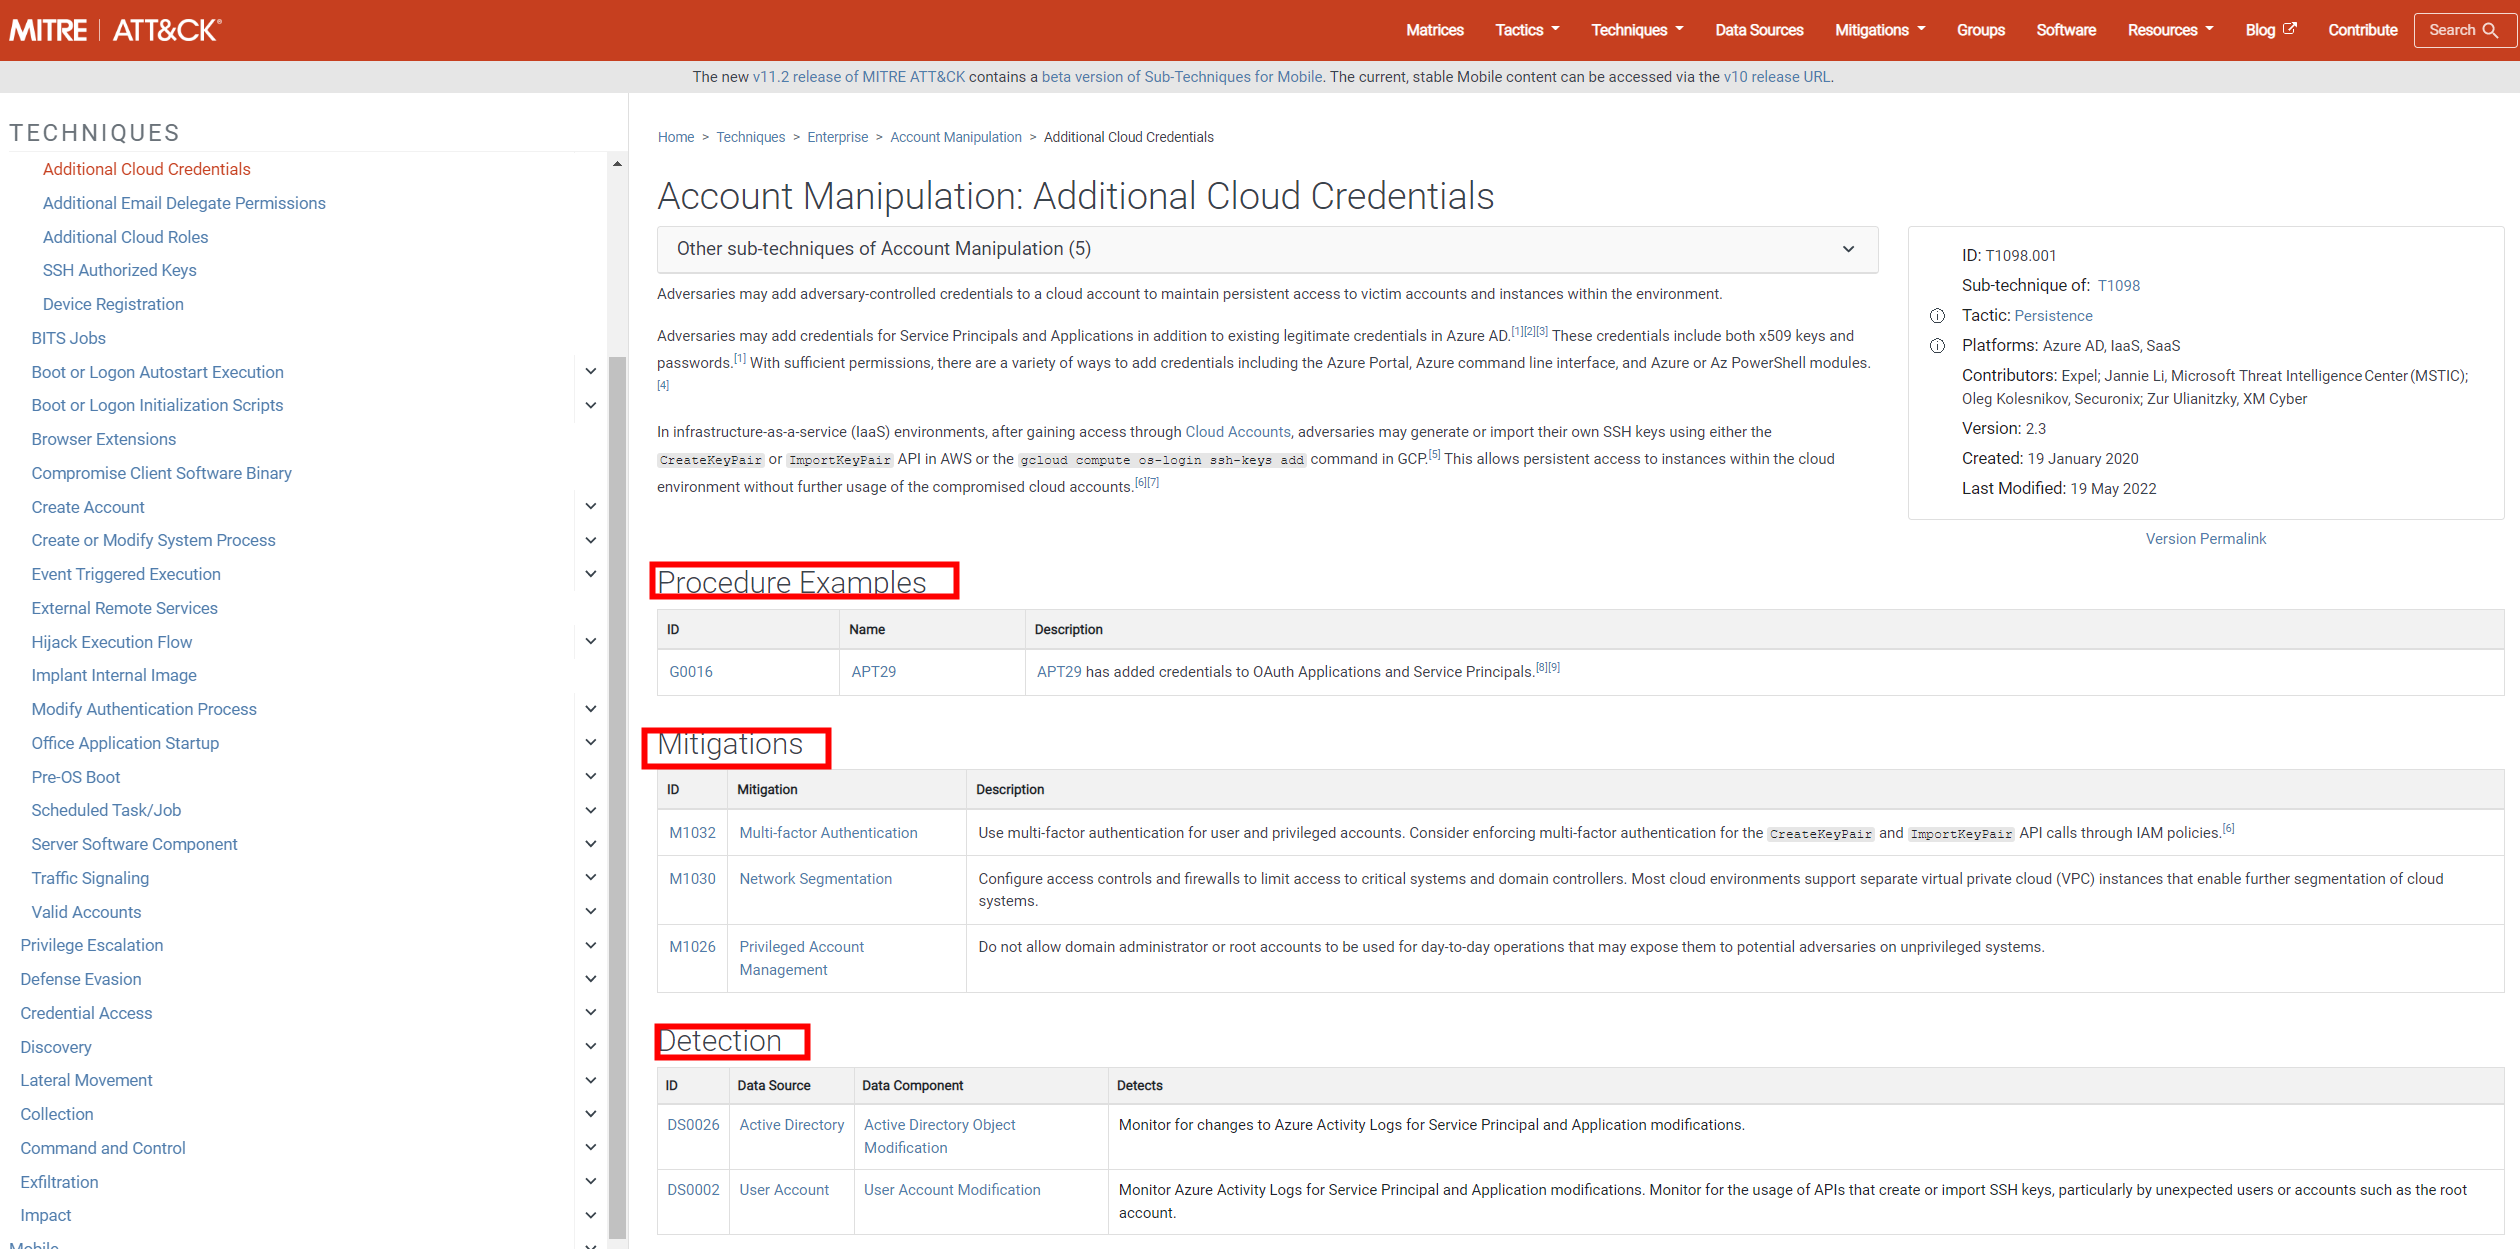Open Matrices in top navigation
This screenshot has height=1249, width=2520.
1434,30
